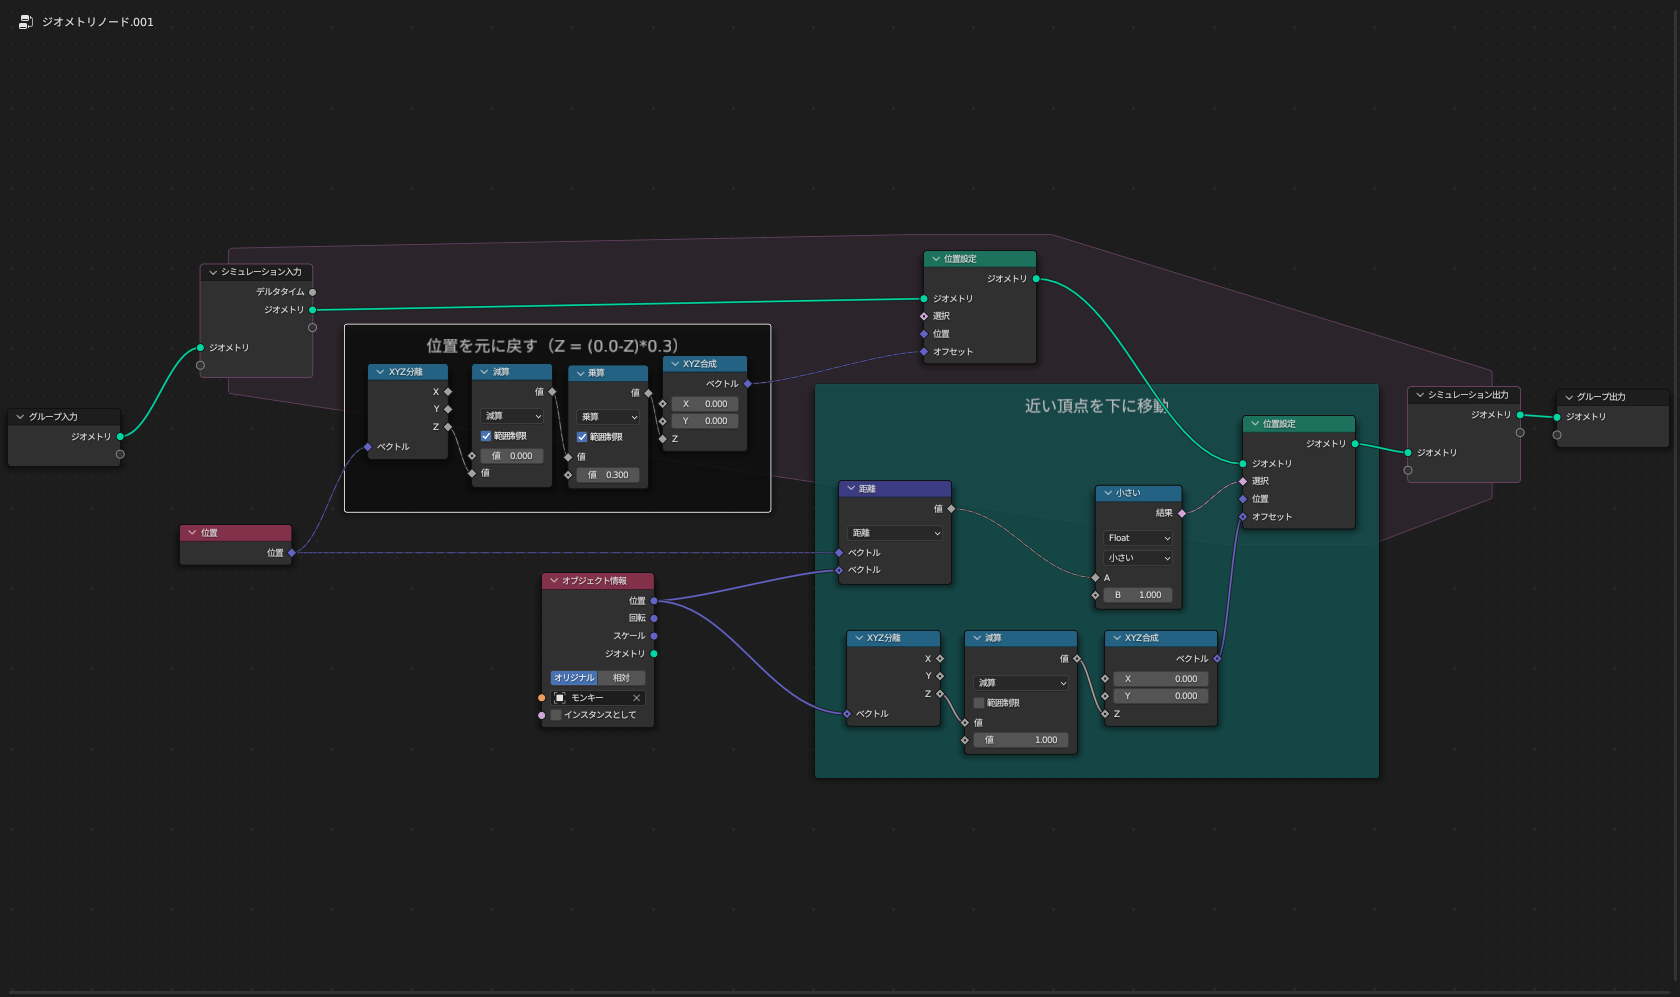Screen dimensions: 1680x997
Task: Open the 距離 operation dropdown
Action: coord(895,533)
